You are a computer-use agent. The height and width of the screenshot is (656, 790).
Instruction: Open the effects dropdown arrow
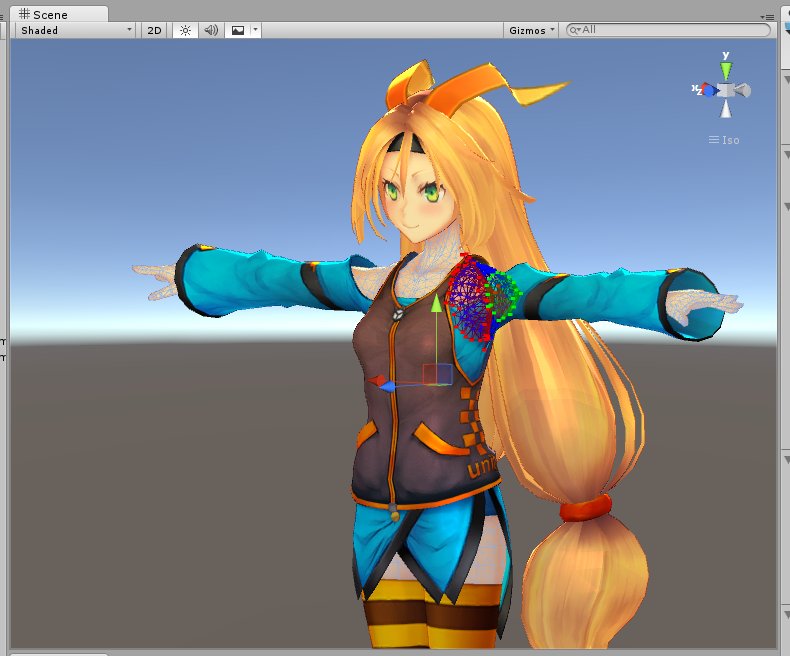pos(255,30)
